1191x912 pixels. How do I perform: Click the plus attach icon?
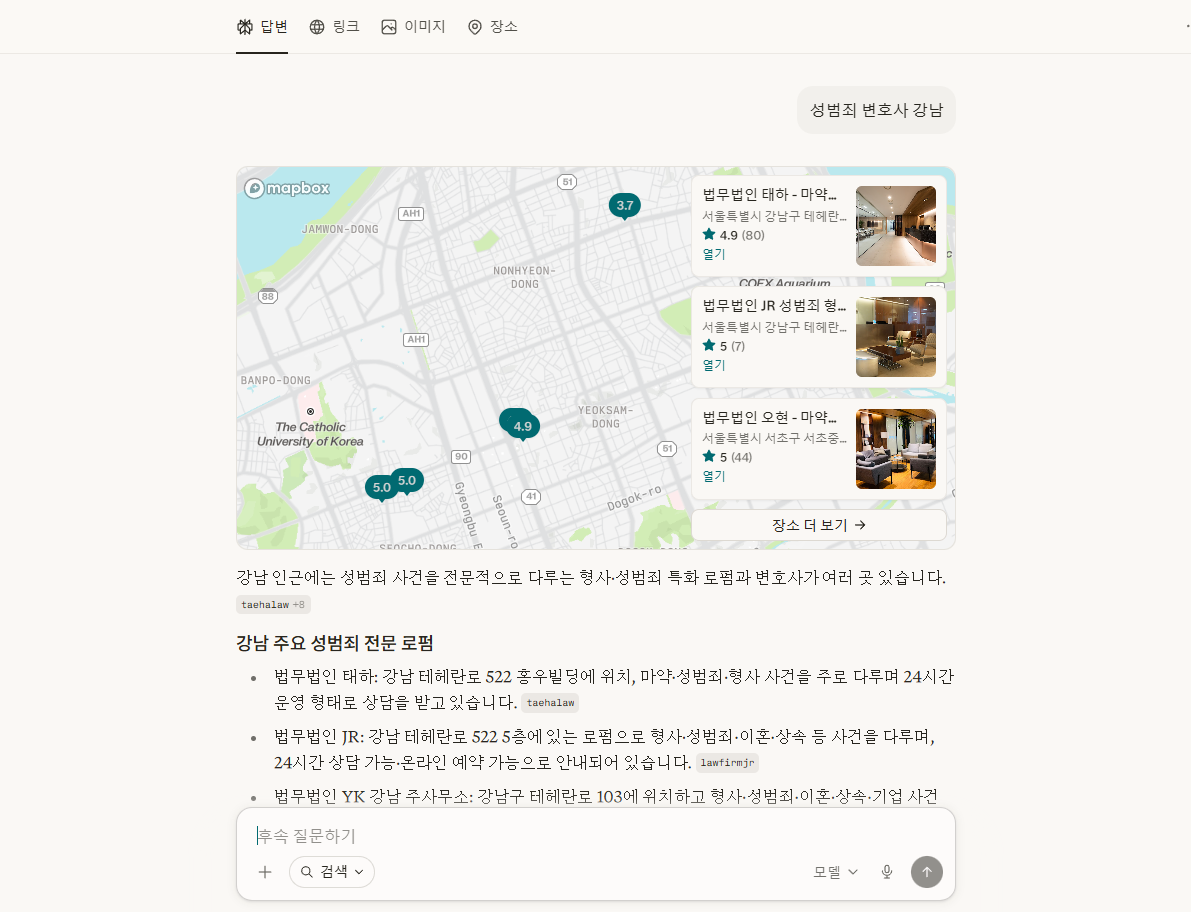pos(264,872)
